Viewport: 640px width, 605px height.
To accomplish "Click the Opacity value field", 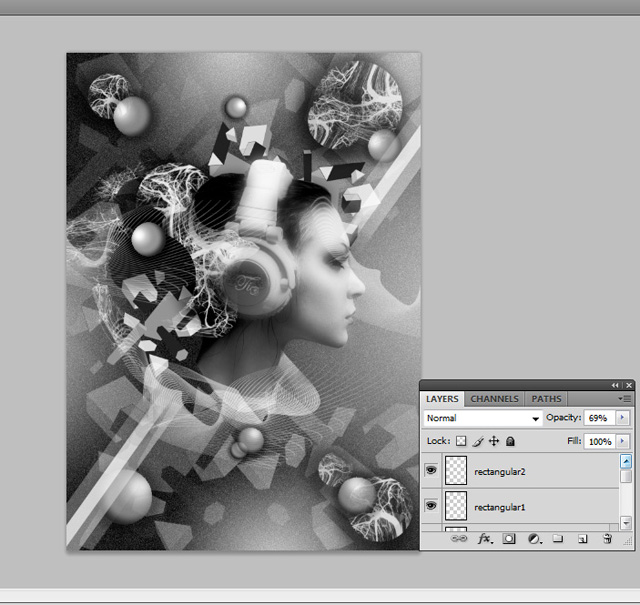I will [x=598, y=418].
